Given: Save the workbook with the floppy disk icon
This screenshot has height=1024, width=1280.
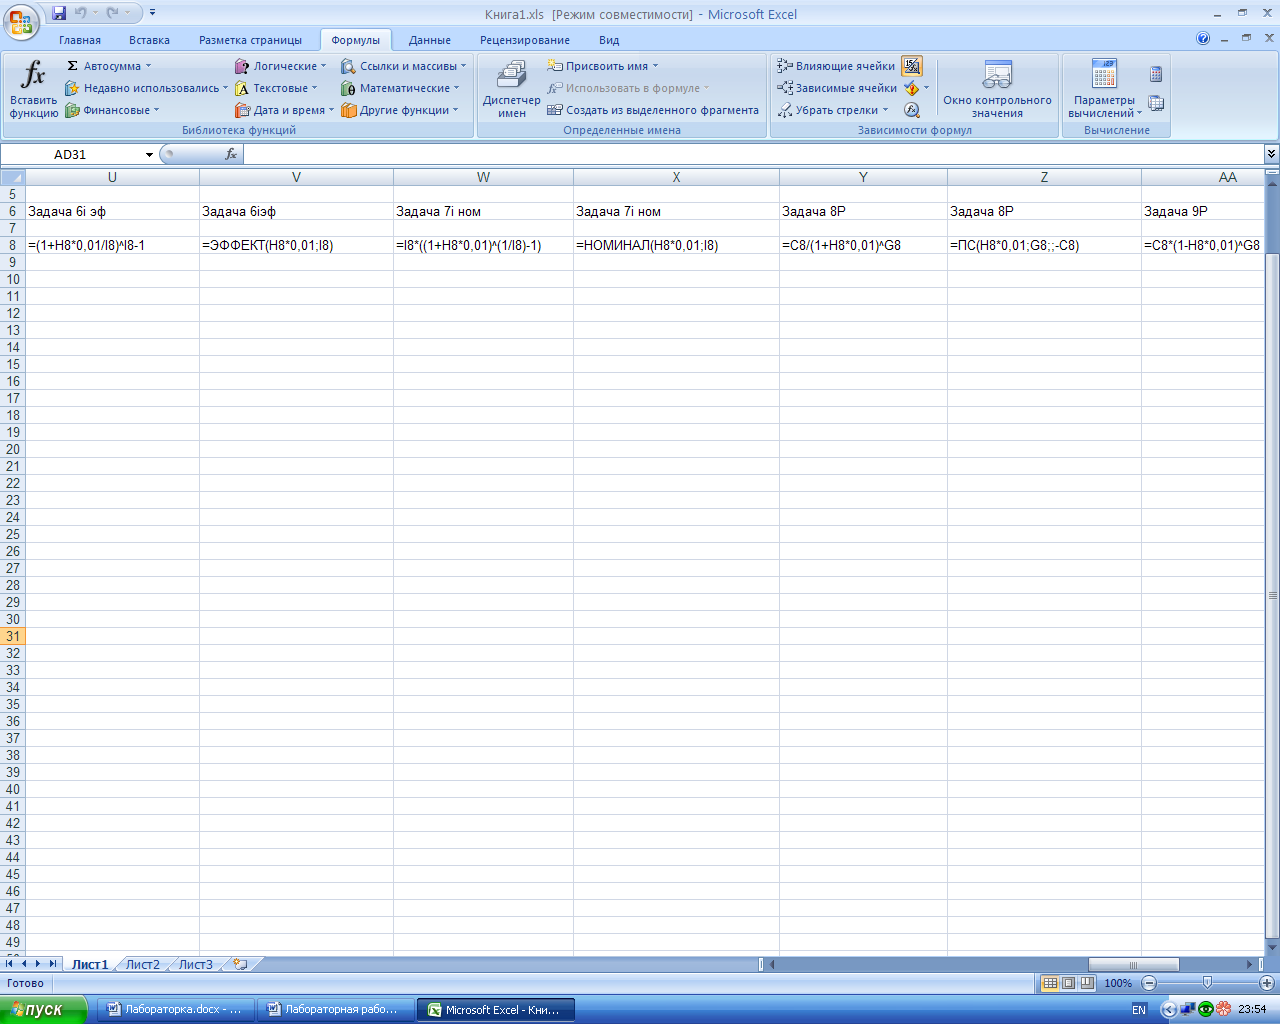Looking at the screenshot, I should click(x=59, y=13).
